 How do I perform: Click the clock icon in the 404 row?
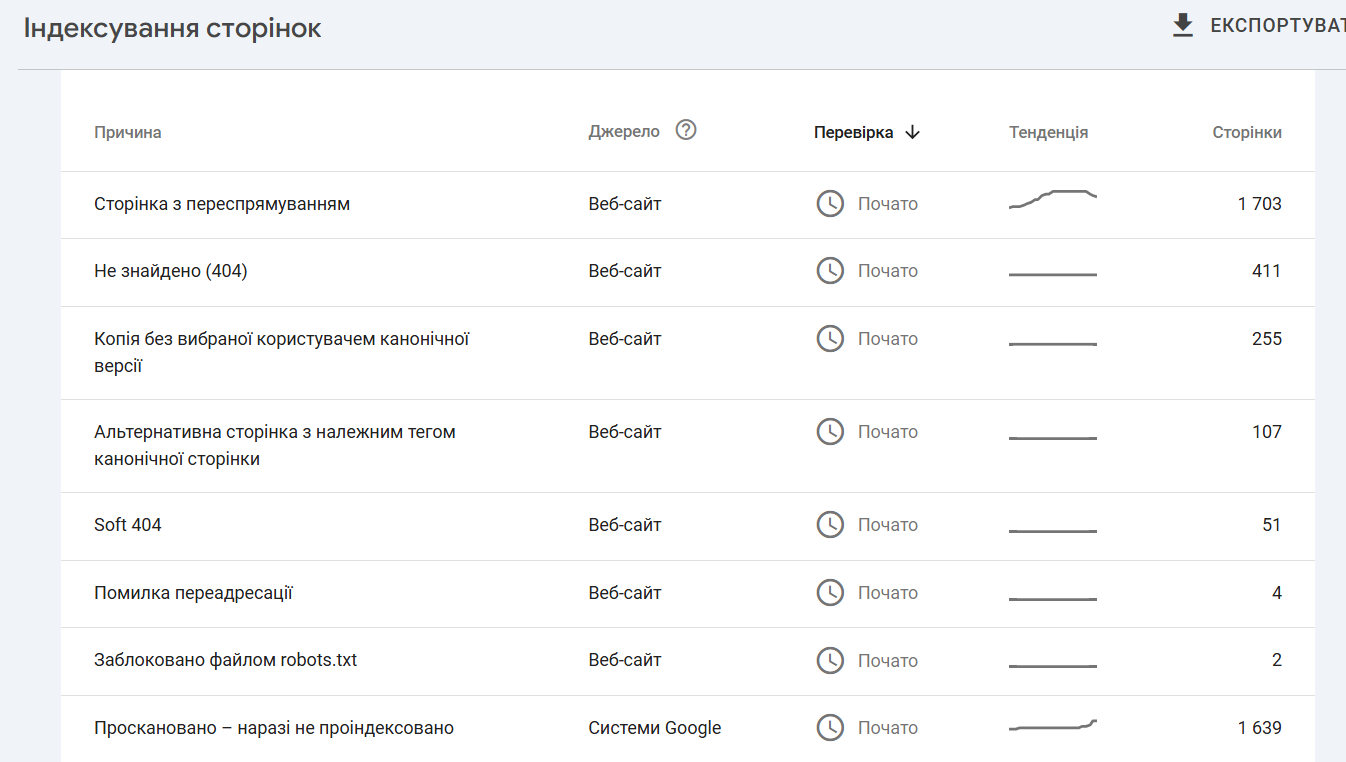[x=830, y=271]
